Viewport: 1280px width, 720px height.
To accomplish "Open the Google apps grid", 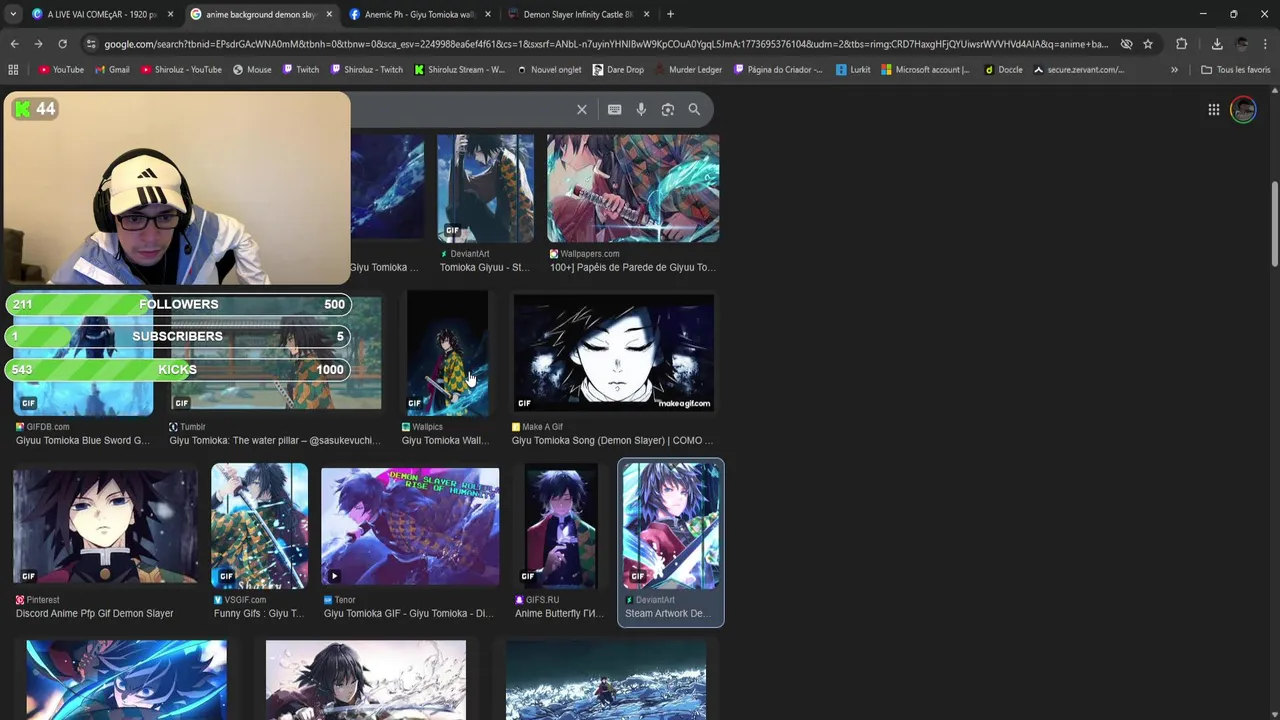I will [1213, 110].
